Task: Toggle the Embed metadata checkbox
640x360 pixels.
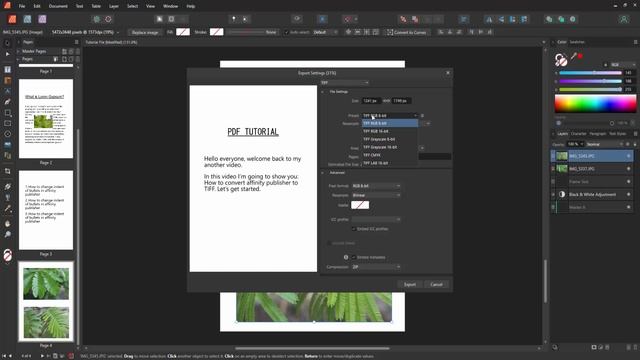Action: coord(354,258)
